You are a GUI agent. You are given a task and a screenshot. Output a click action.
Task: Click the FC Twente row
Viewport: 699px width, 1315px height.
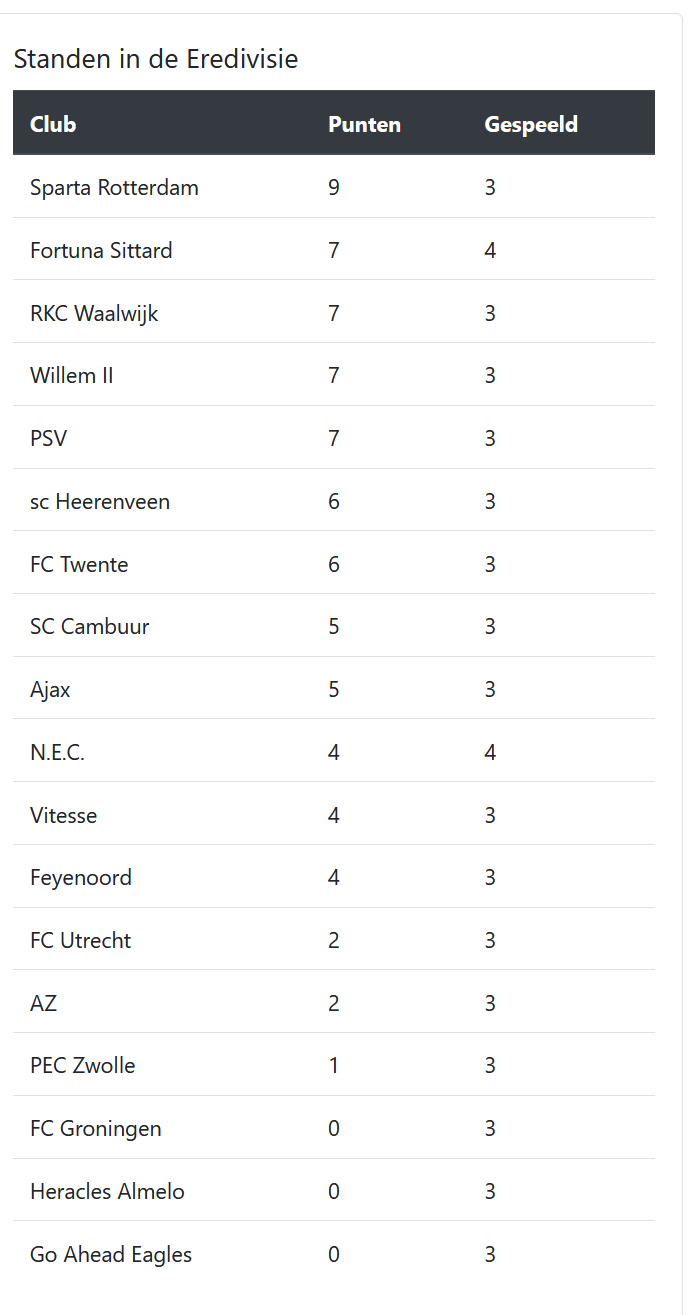tap(334, 563)
